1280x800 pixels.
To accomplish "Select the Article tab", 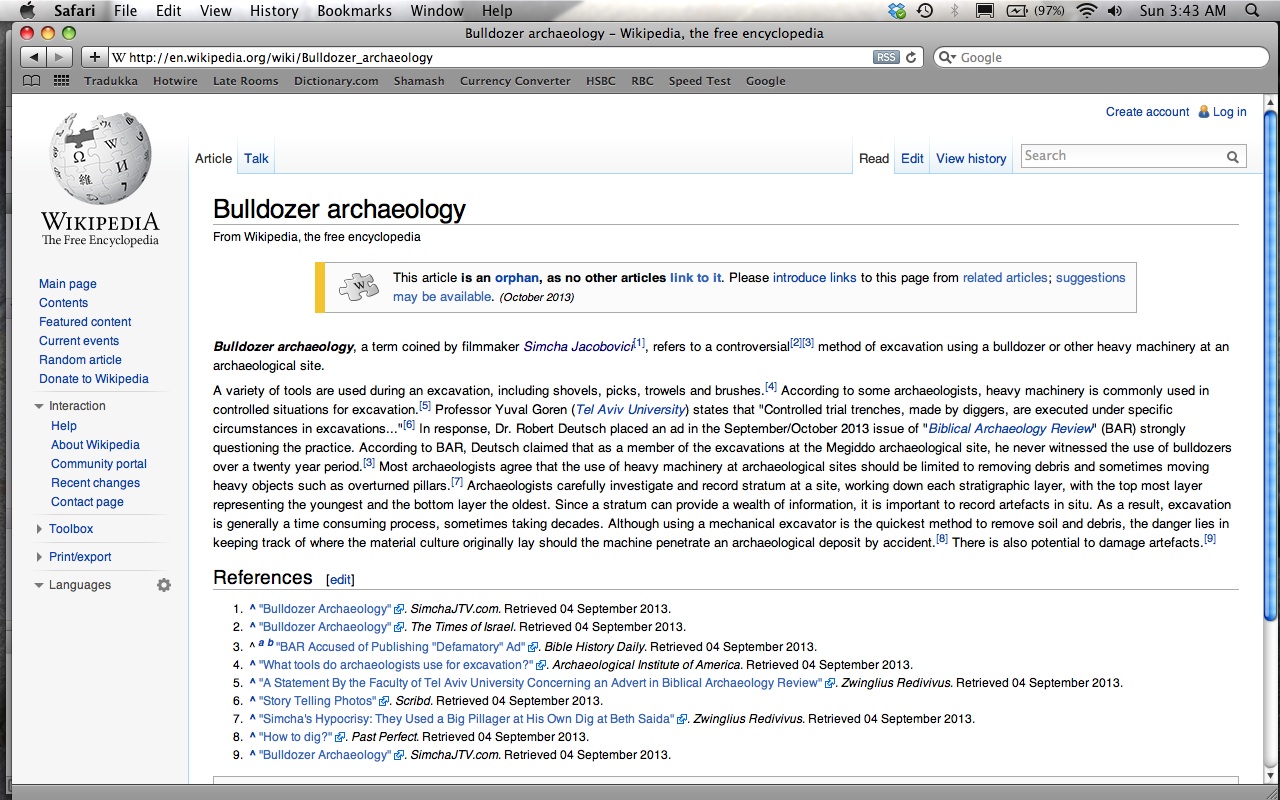I will 213,158.
